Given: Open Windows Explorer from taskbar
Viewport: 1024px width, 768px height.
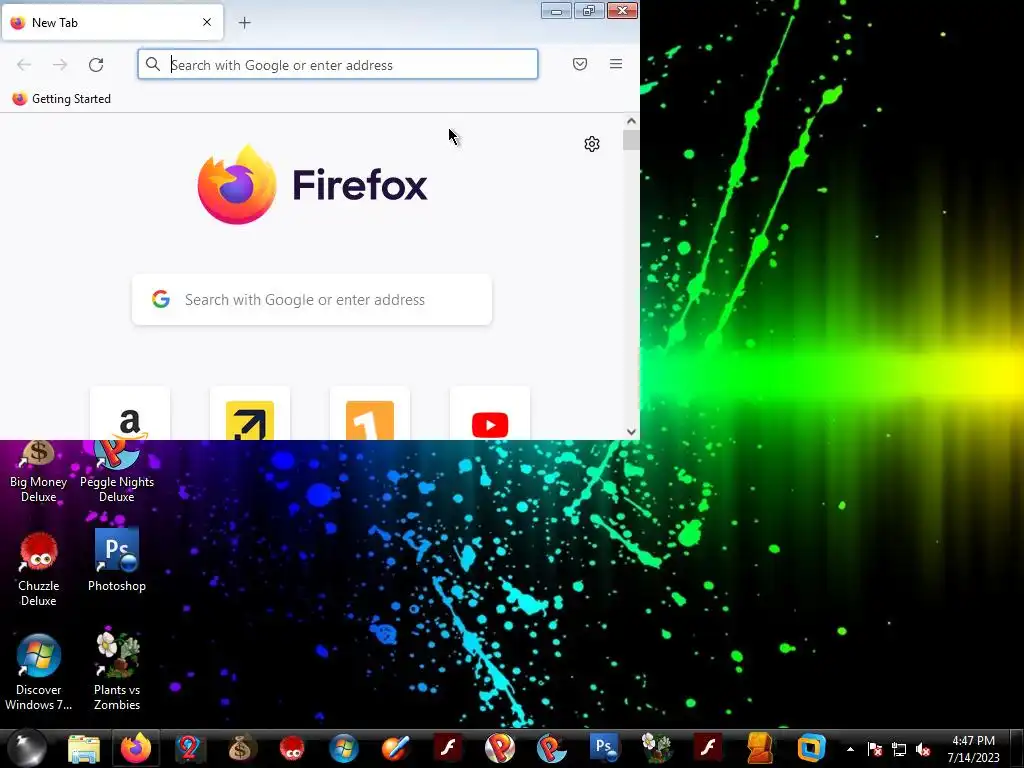Looking at the screenshot, I should [x=84, y=748].
